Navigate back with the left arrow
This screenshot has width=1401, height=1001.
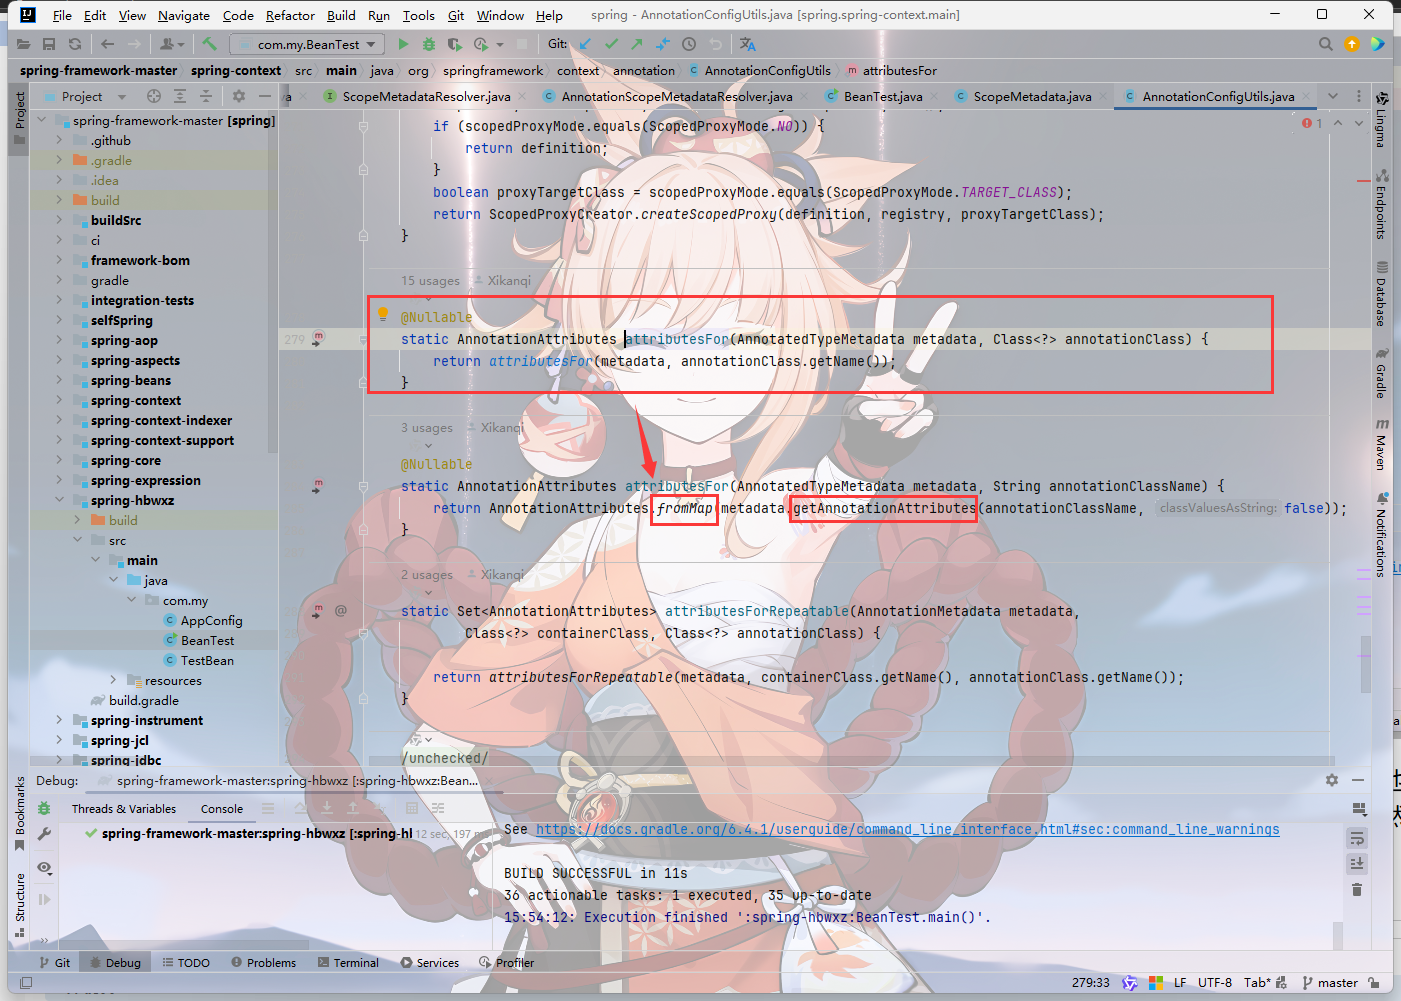[x=107, y=44]
